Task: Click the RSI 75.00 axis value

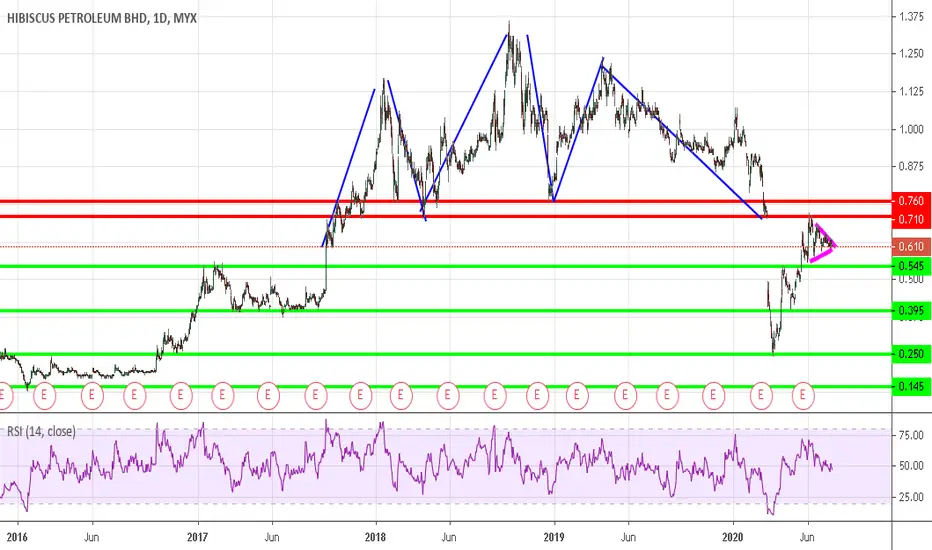Action: (911, 435)
